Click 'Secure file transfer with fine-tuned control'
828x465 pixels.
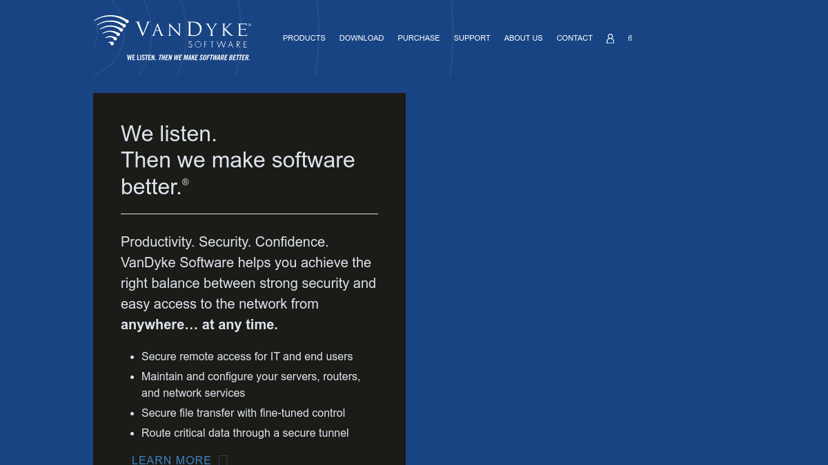(243, 413)
